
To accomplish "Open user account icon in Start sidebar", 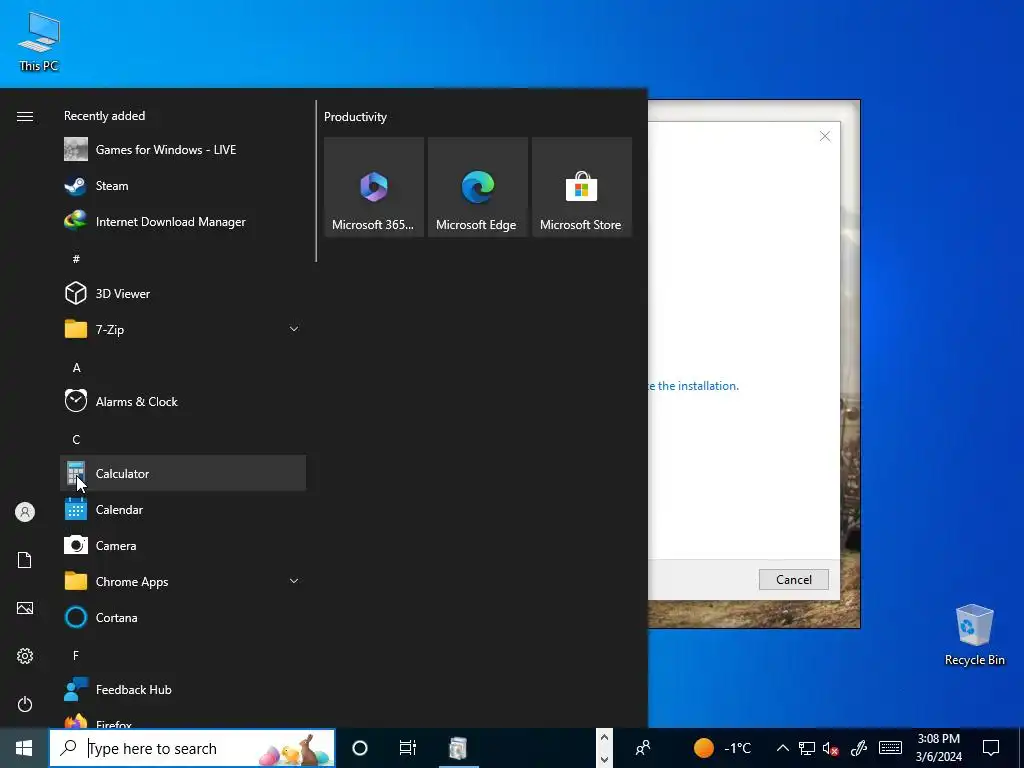I will pyautogui.click(x=25, y=512).
